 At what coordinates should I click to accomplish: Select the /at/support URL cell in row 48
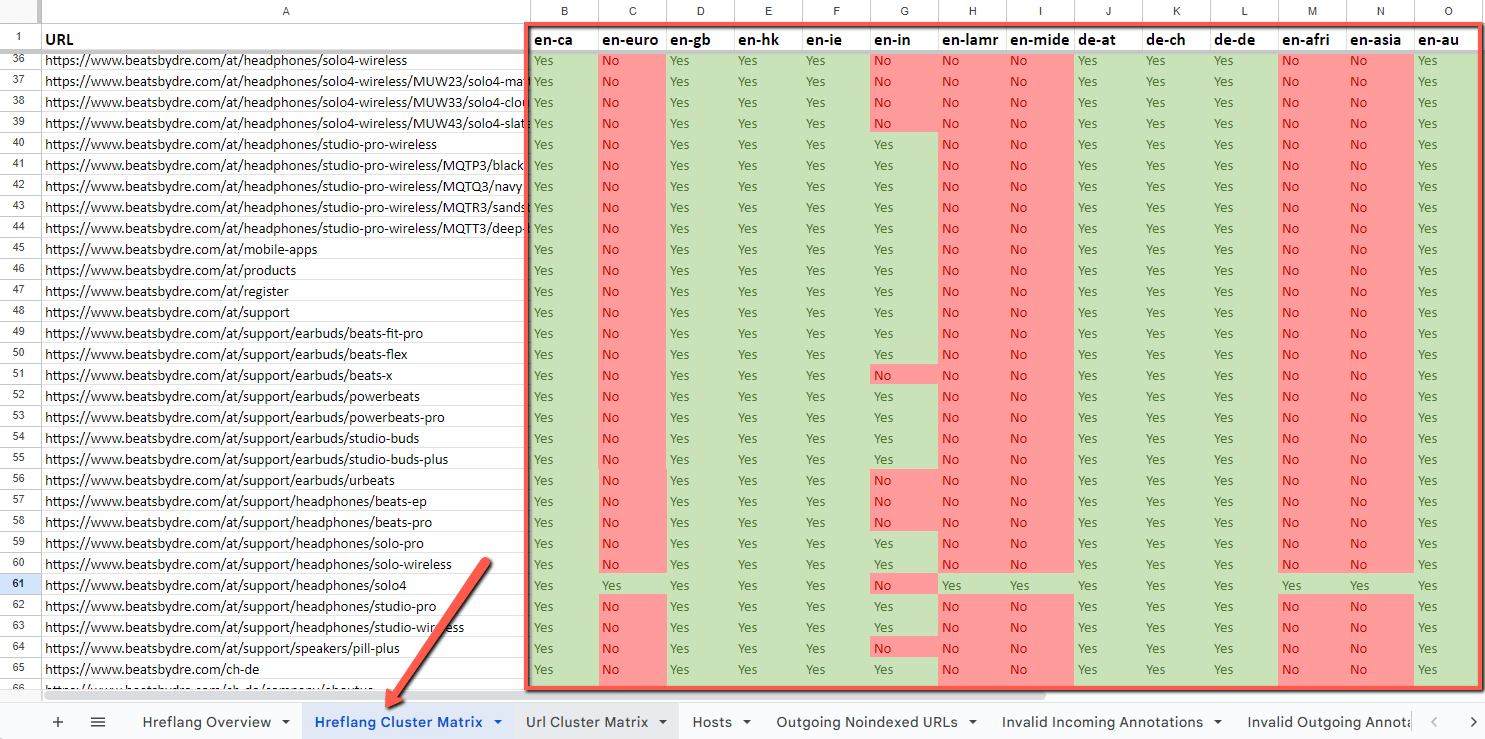click(286, 312)
